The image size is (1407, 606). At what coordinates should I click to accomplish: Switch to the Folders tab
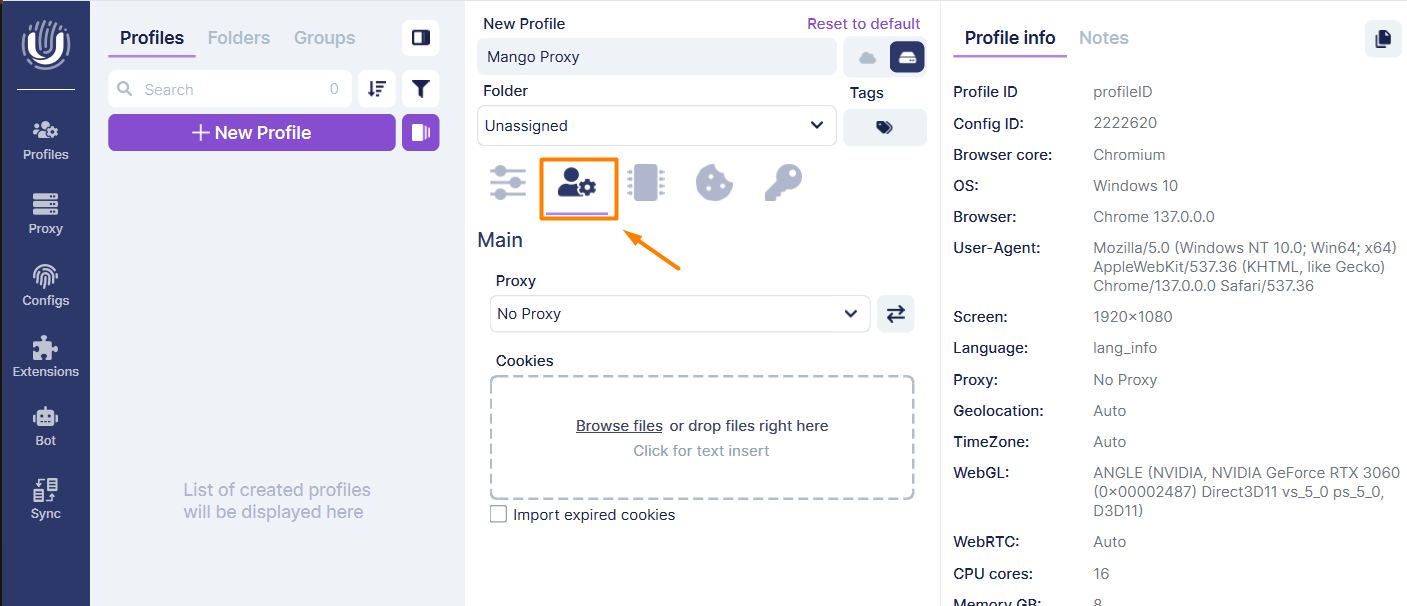239,38
